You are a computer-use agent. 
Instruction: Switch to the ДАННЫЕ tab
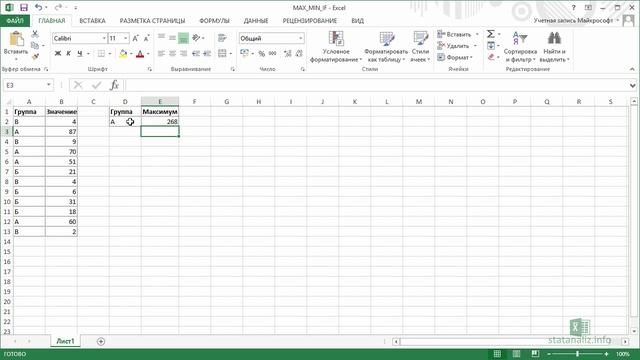click(x=256, y=20)
